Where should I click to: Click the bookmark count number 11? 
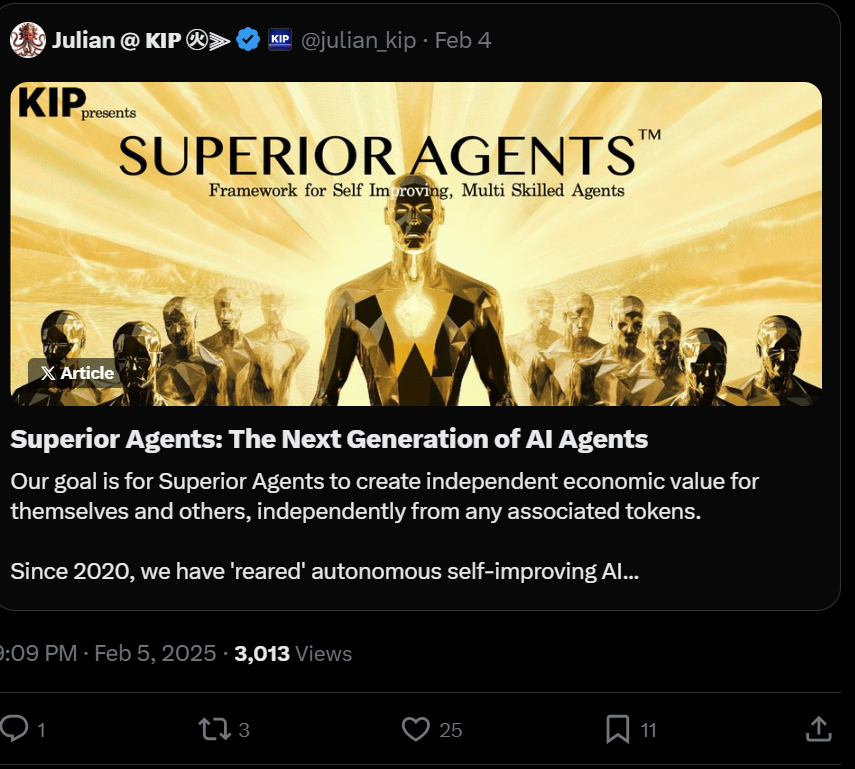tap(648, 730)
